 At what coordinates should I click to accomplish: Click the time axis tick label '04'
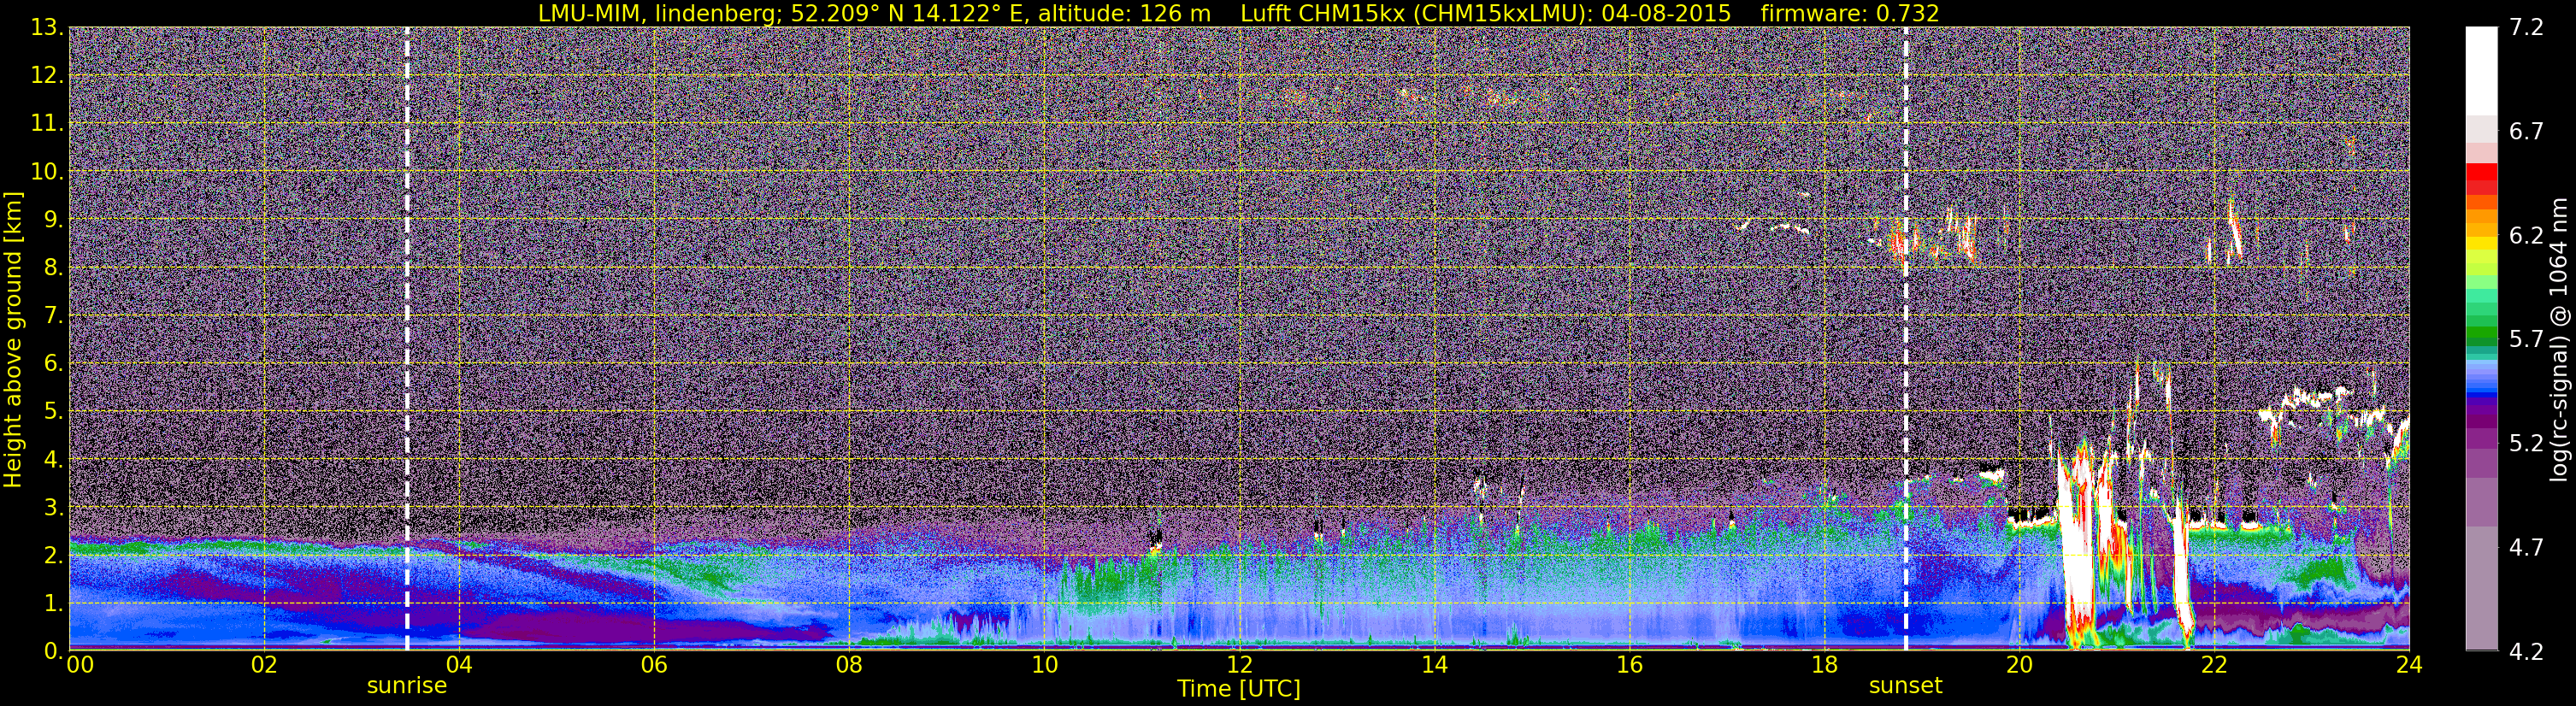coord(459,665)
